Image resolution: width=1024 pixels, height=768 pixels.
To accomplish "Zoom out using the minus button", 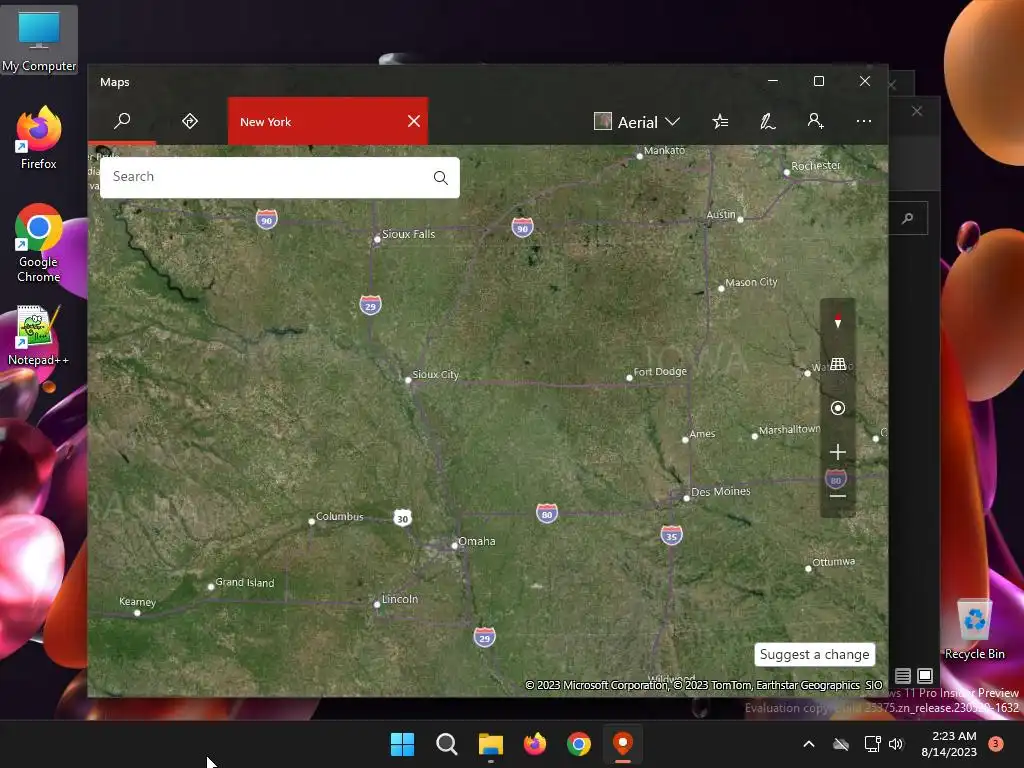I will pos(838,496).
